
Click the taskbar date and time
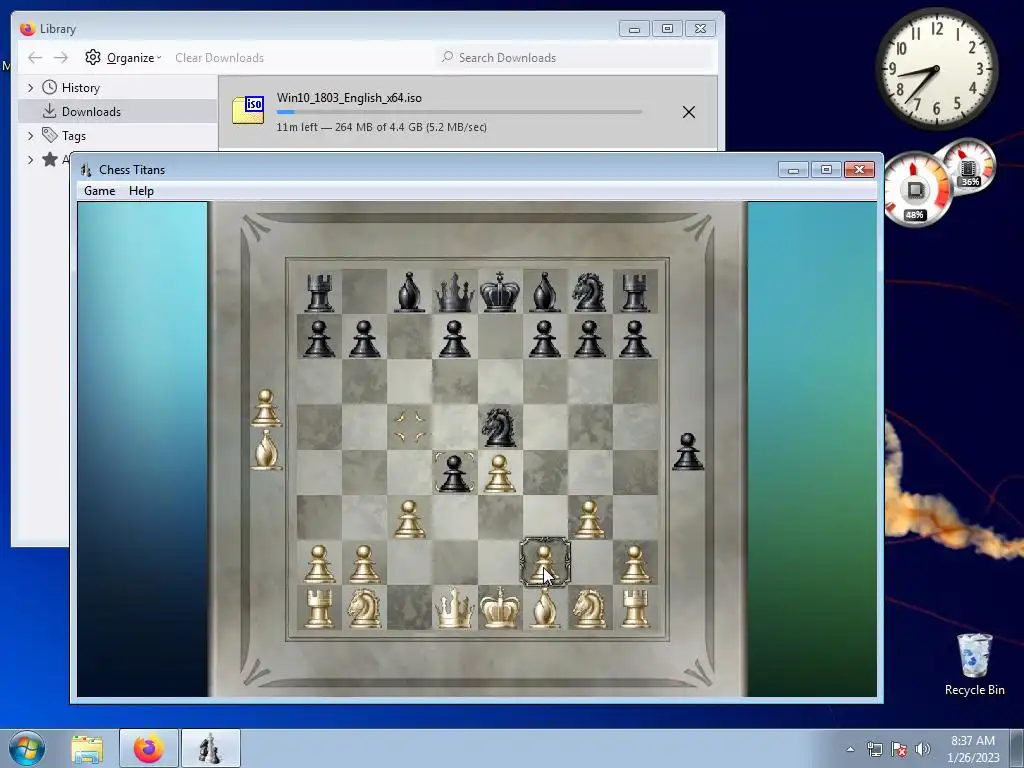973,749
